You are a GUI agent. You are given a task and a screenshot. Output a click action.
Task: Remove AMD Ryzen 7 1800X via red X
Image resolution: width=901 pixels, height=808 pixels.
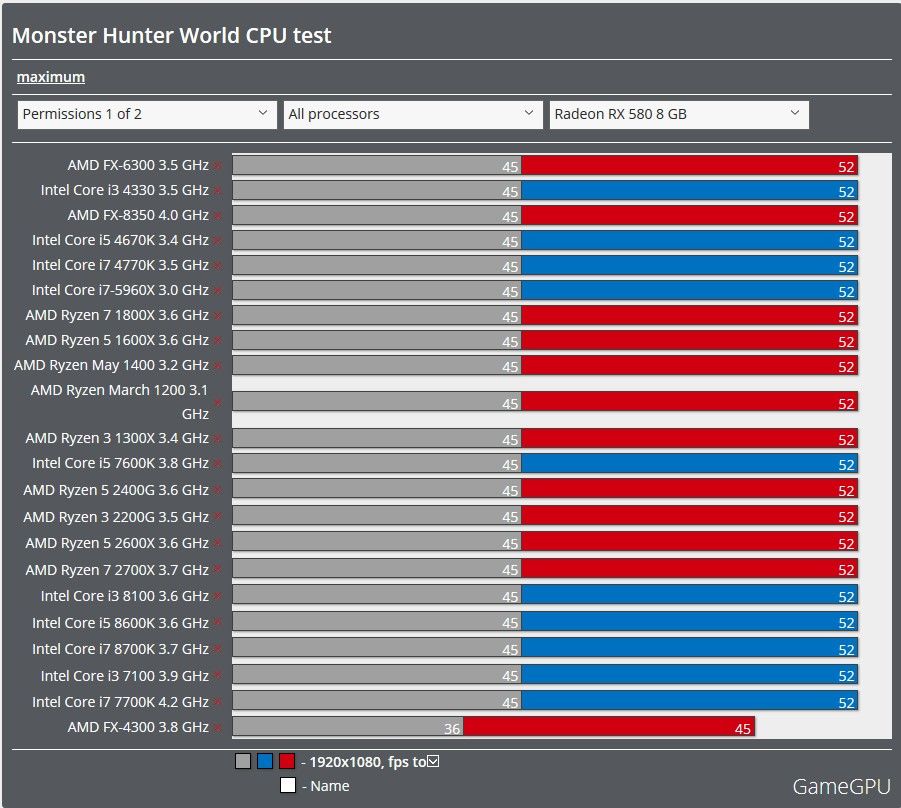[218, 316]
